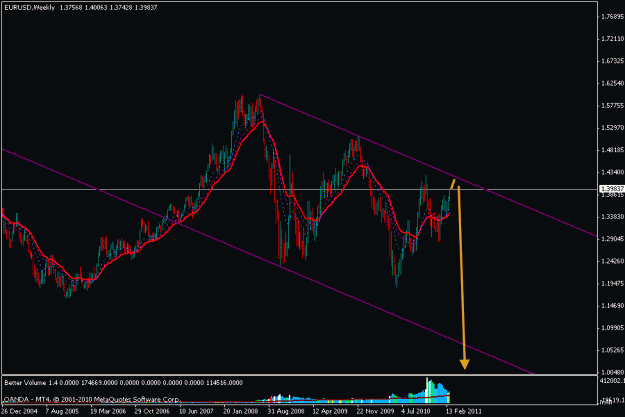Click the 29 Oct 2006 time axis label
Image resolution: width=625 pixels, height=417 pixels.
coord(152,412)
